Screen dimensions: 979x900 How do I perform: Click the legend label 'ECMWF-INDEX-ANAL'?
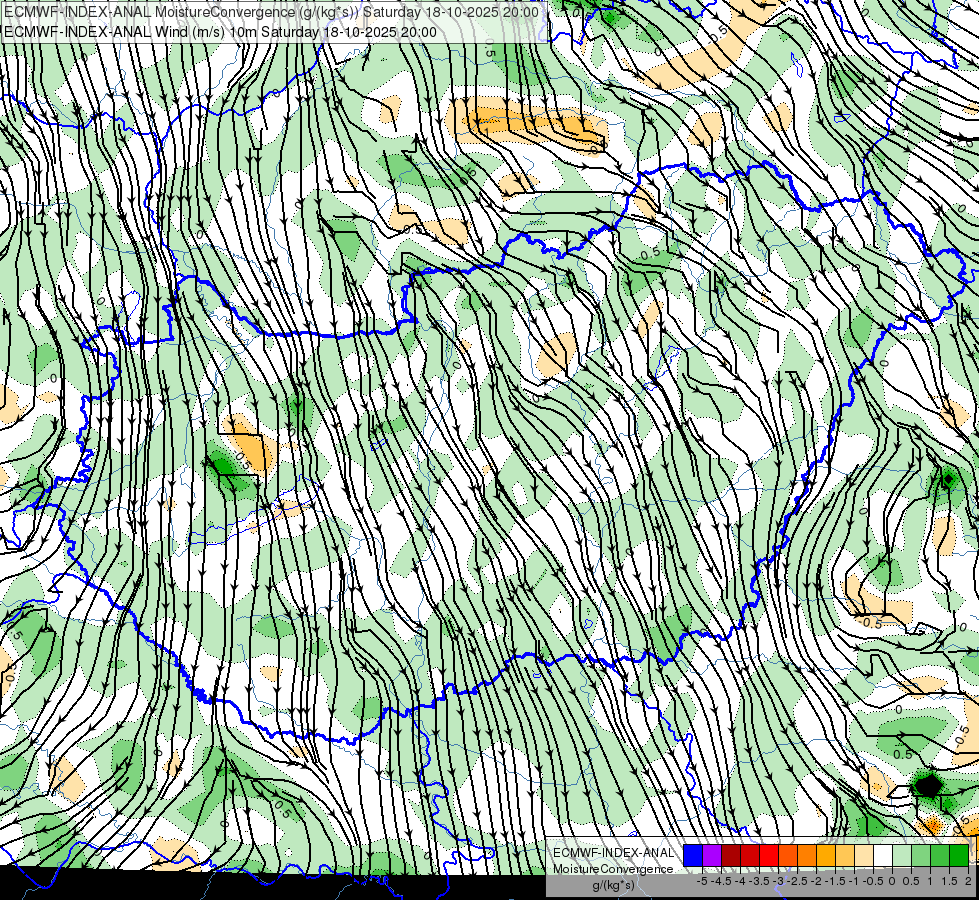pos(614,853)
